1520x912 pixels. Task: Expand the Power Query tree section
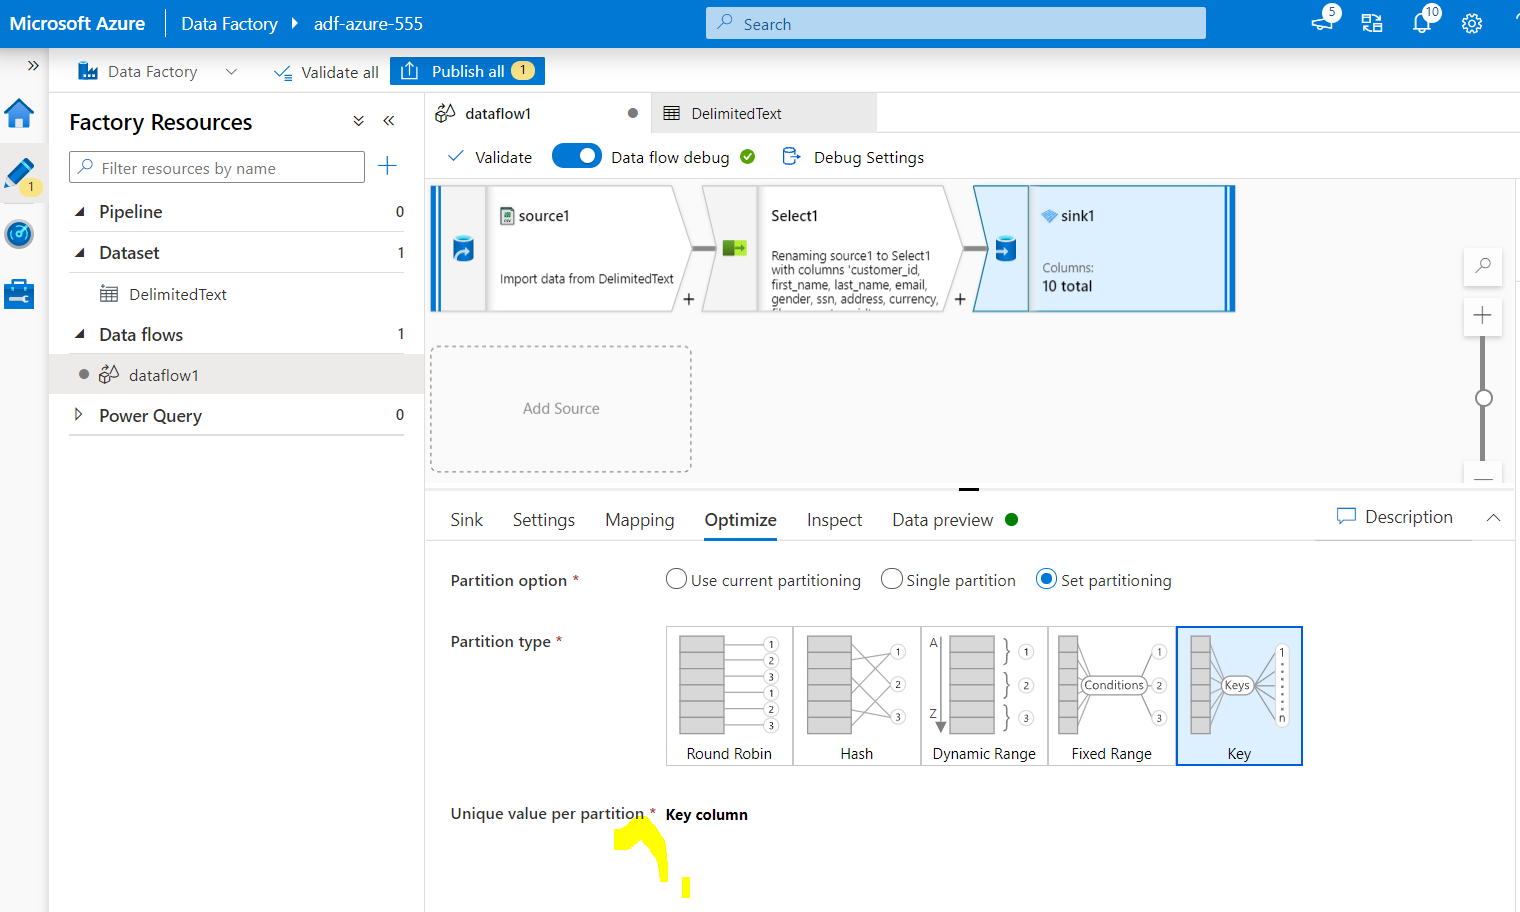click(x=78, y=414)
